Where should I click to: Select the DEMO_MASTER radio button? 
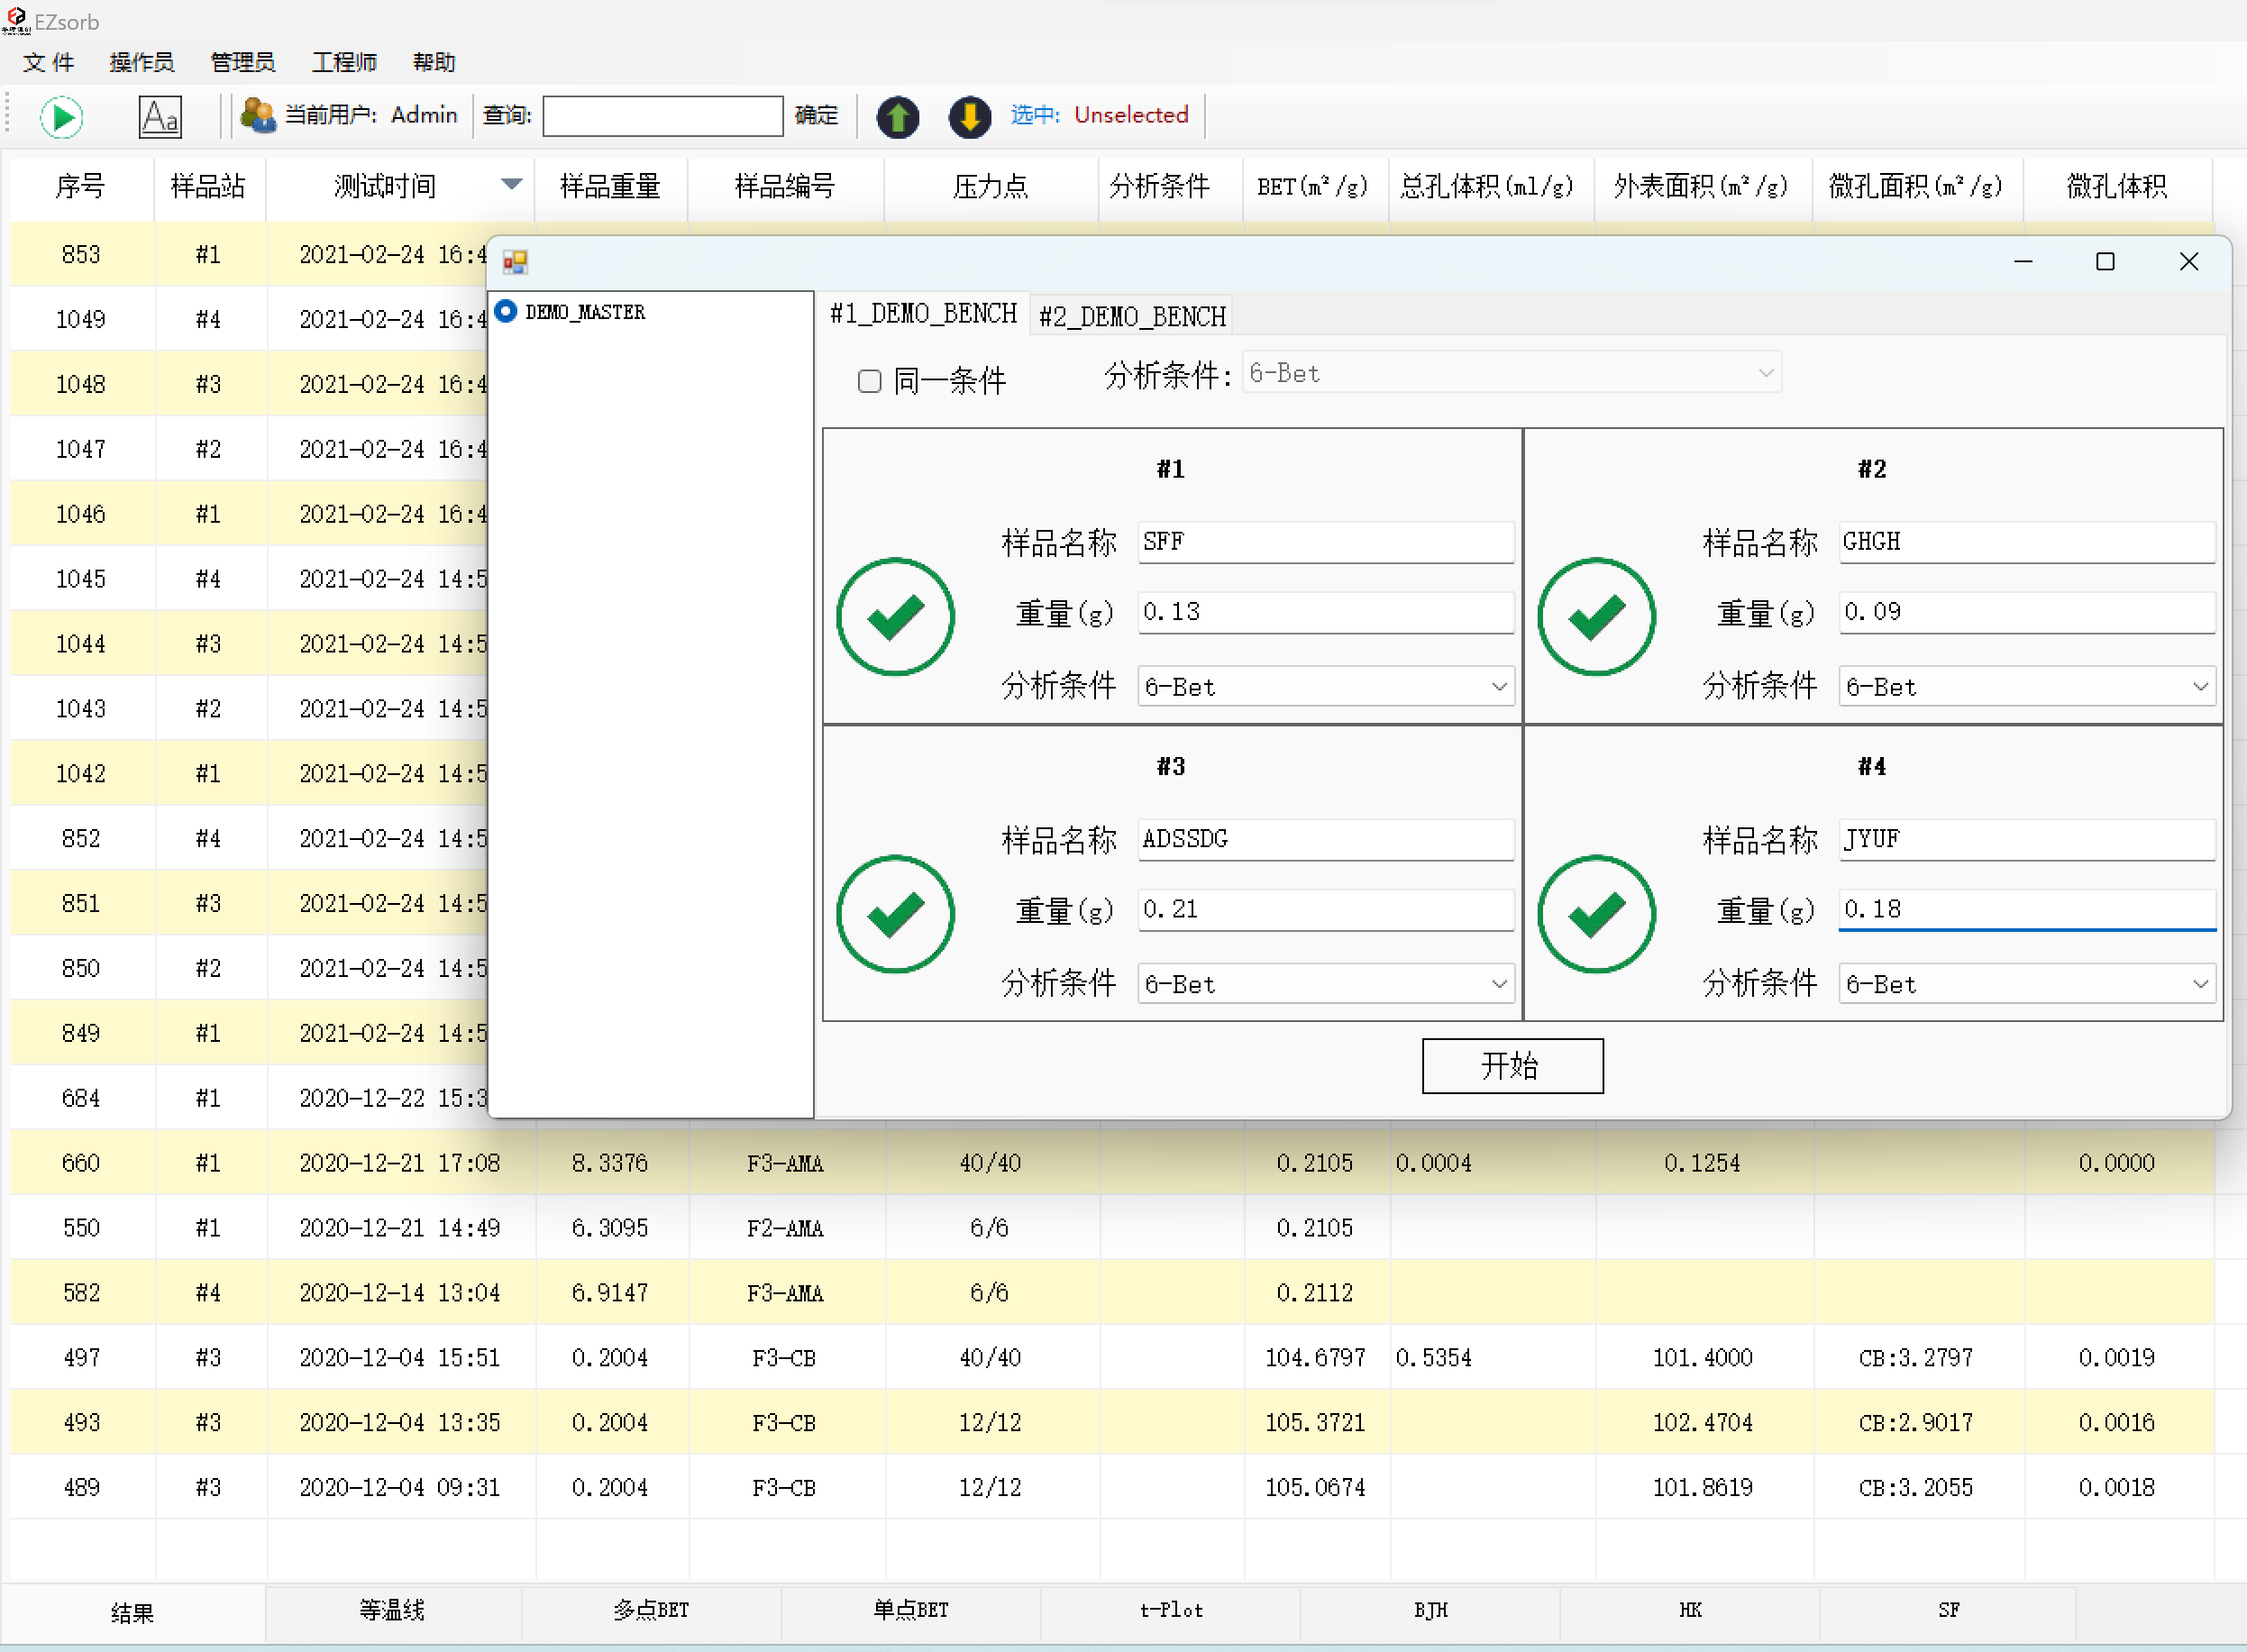point(507,311)
